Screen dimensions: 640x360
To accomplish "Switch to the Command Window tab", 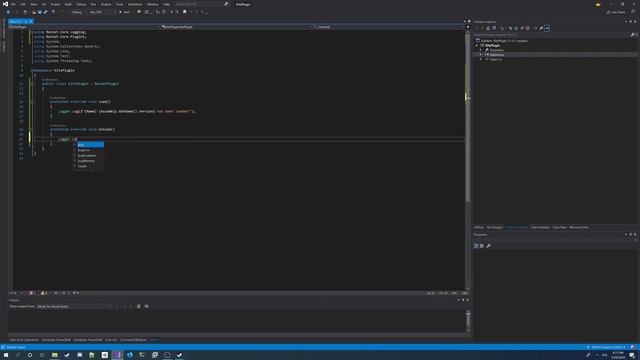I will pyautogui.click(x=133, y=340).
